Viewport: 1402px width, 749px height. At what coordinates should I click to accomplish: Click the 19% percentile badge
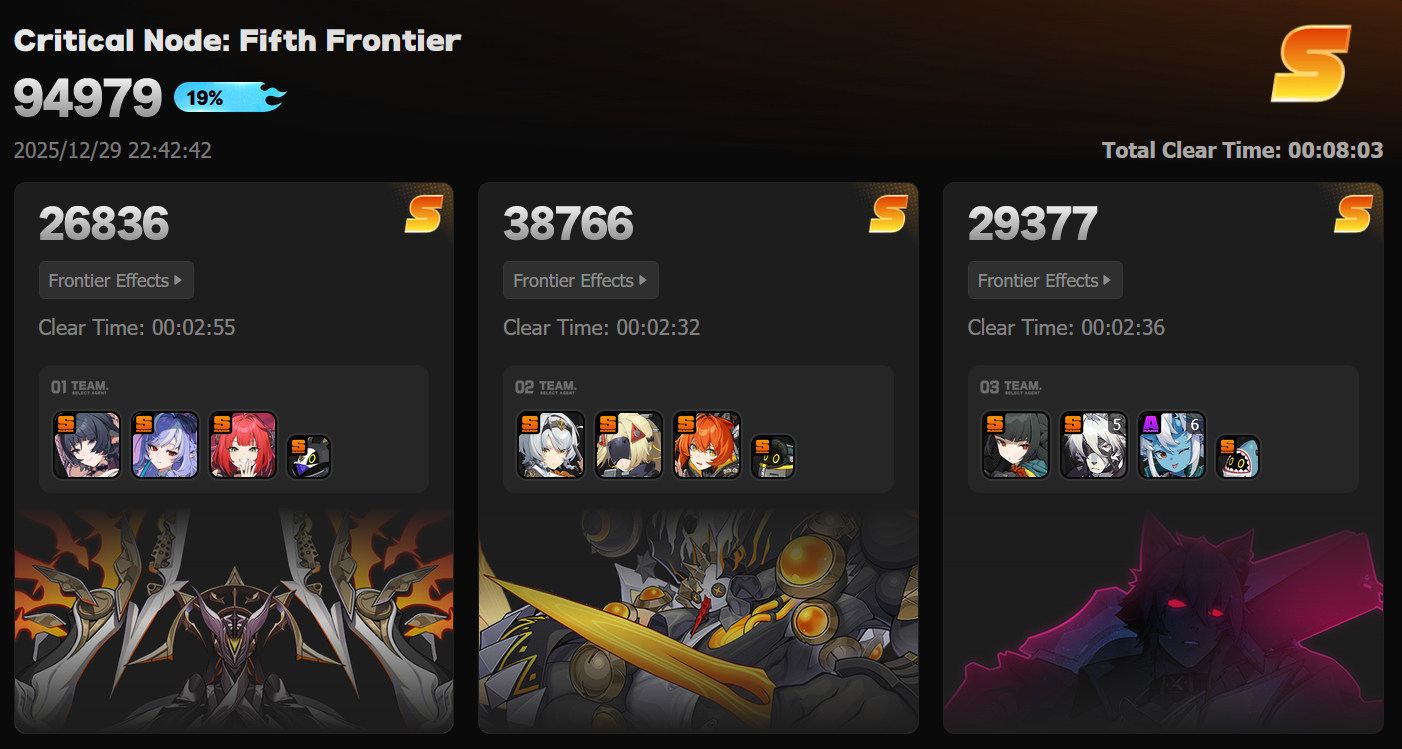pos(230,97)
